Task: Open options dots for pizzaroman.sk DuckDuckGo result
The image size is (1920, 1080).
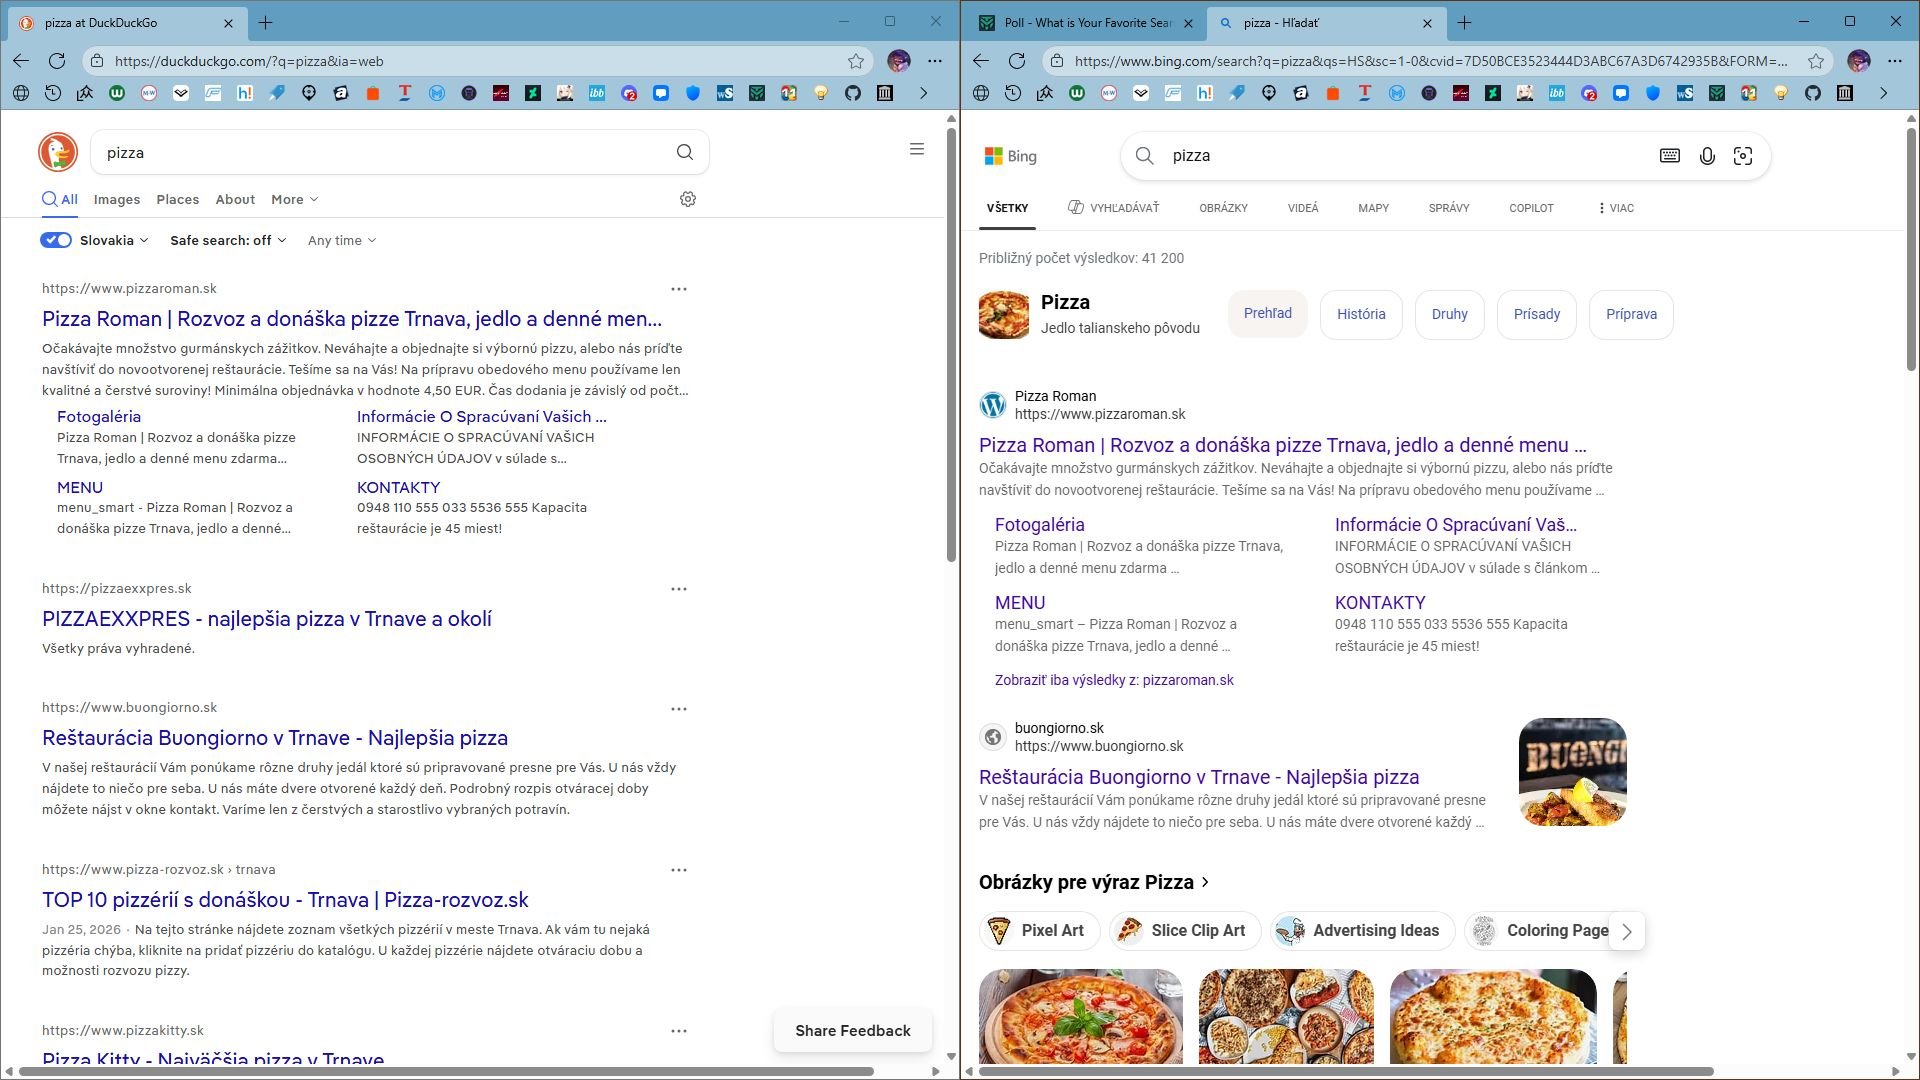Action: [679, 289]
